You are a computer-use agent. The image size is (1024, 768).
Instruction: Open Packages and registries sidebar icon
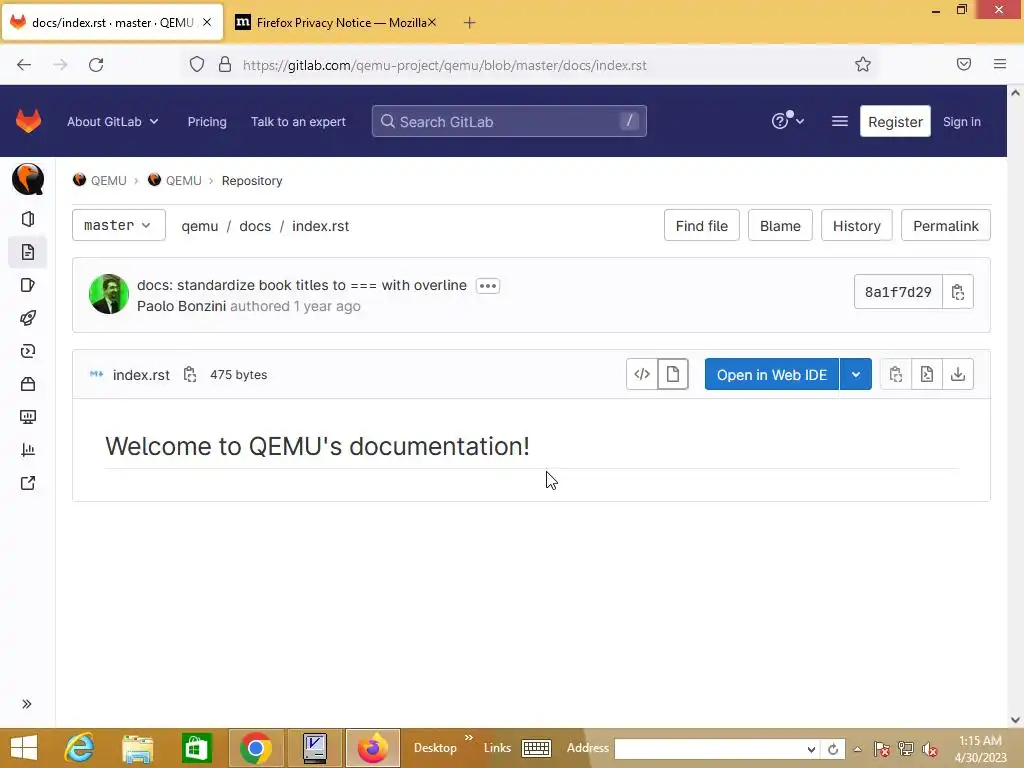28,384
